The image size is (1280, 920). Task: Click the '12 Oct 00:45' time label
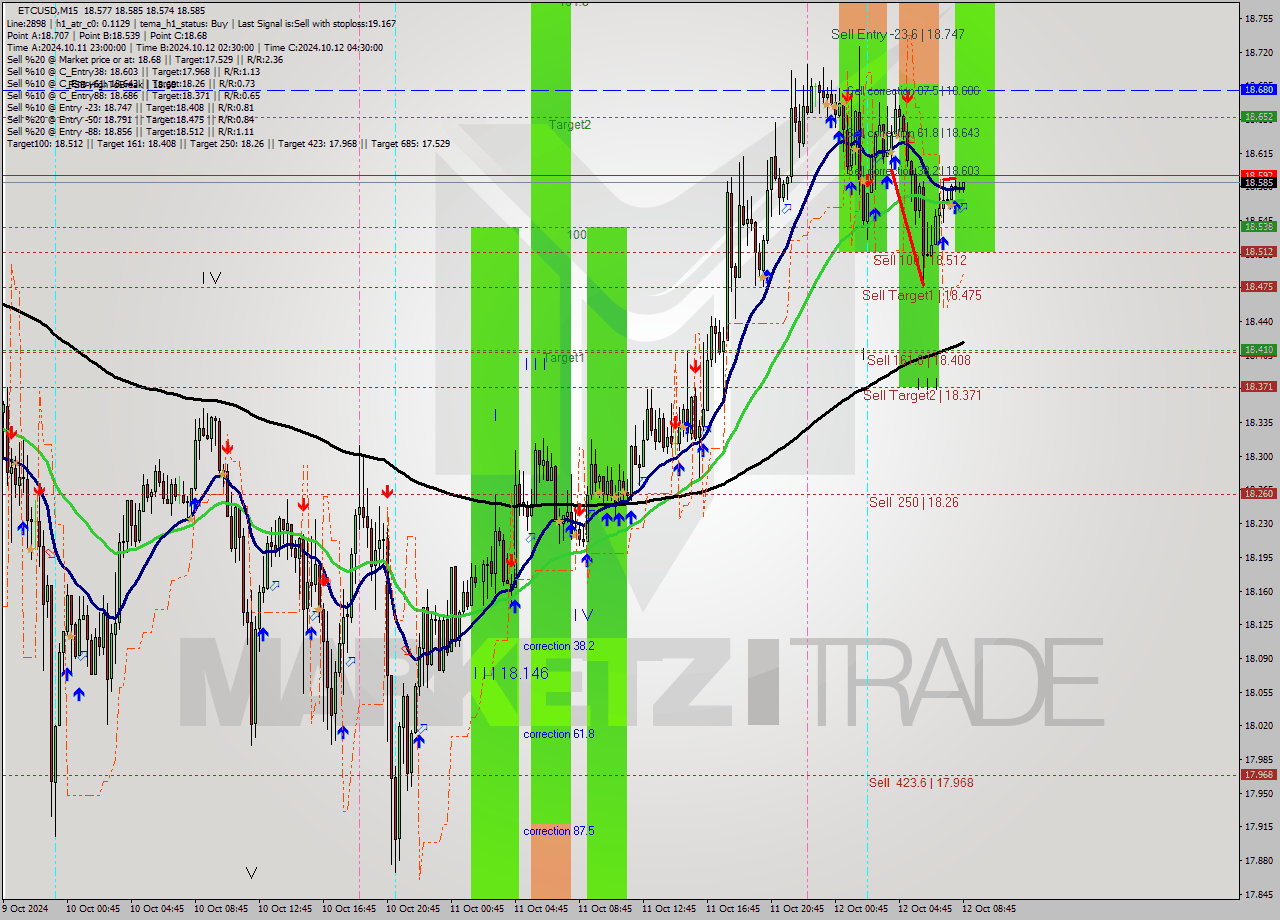pos(861,909)
